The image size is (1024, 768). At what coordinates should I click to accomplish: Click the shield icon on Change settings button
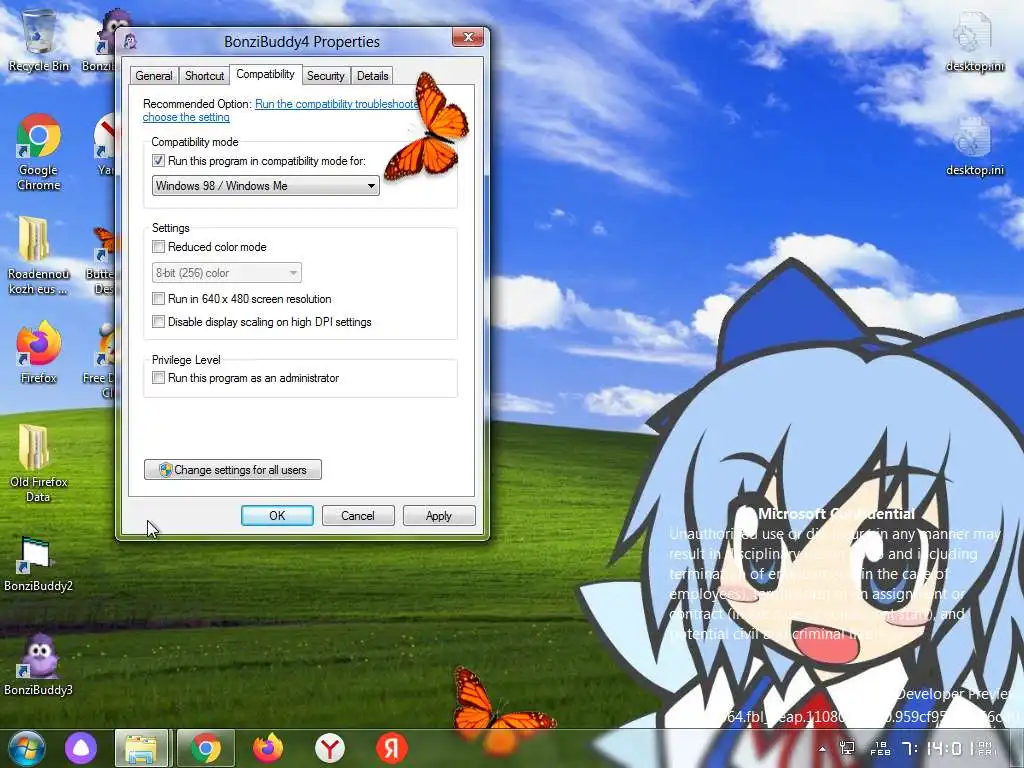tap(165, 470)
